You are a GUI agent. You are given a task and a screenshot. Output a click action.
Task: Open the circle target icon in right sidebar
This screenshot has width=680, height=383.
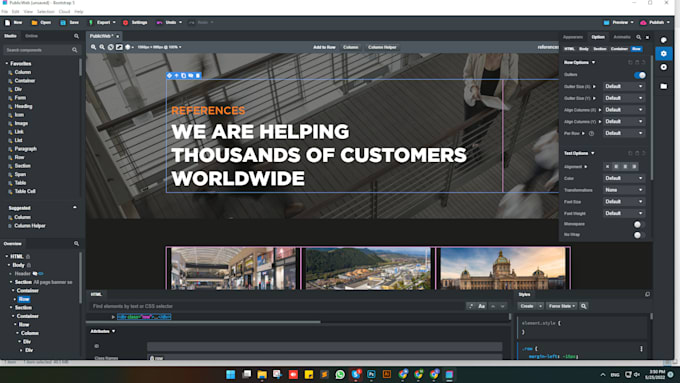(664, 67)
